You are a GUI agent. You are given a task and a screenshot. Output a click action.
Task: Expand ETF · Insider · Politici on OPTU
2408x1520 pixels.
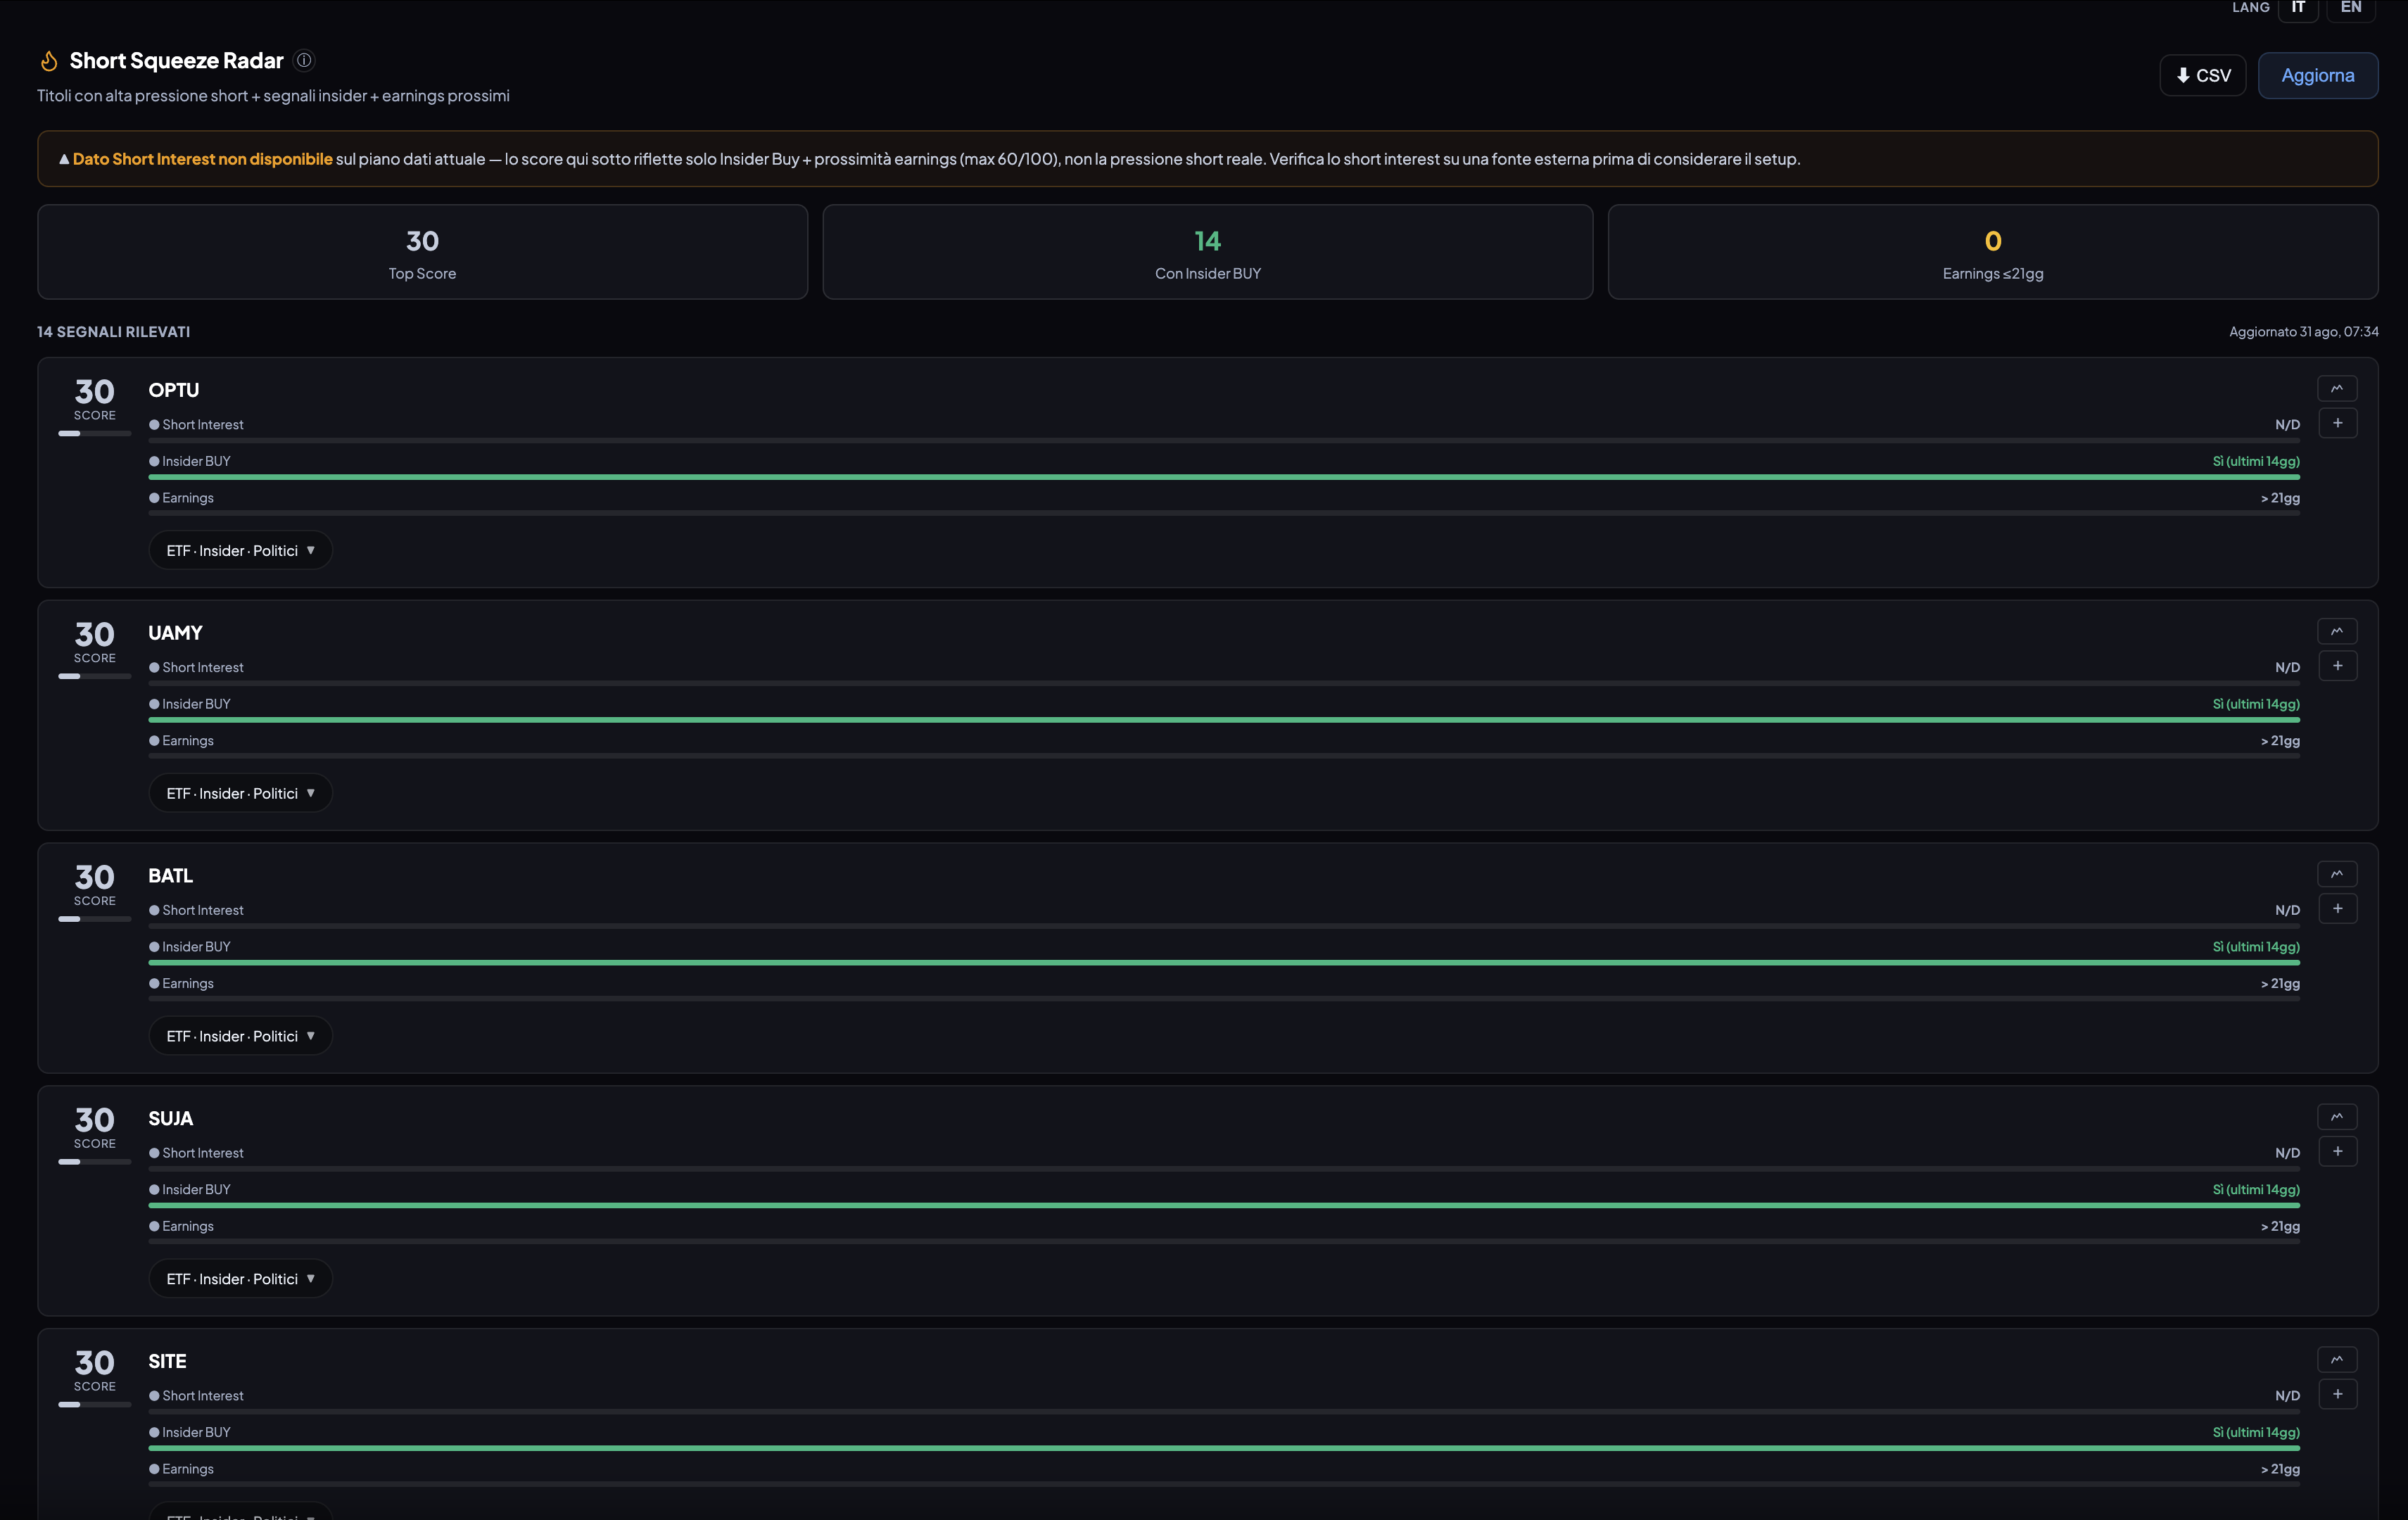(240, 551)
